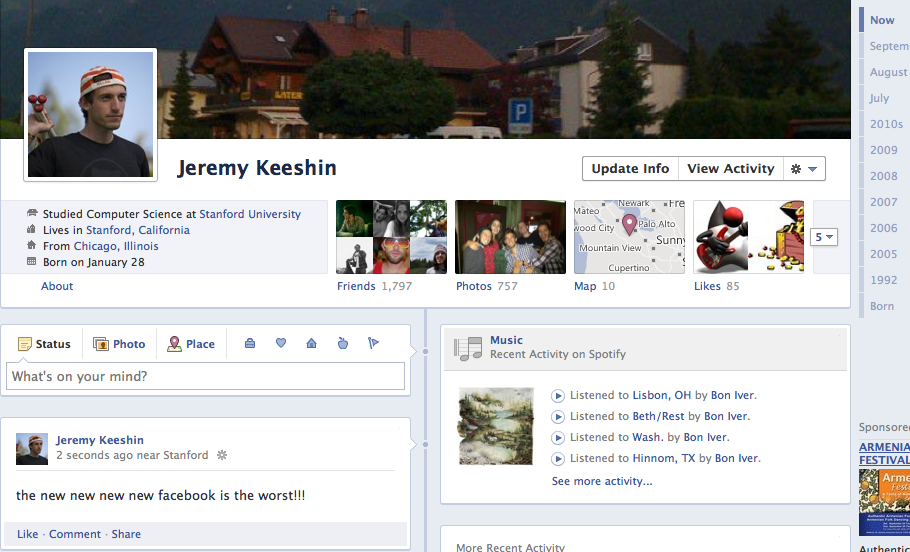Select the Photo tab in composer
910x552 pixels.
tap(119, 344)
